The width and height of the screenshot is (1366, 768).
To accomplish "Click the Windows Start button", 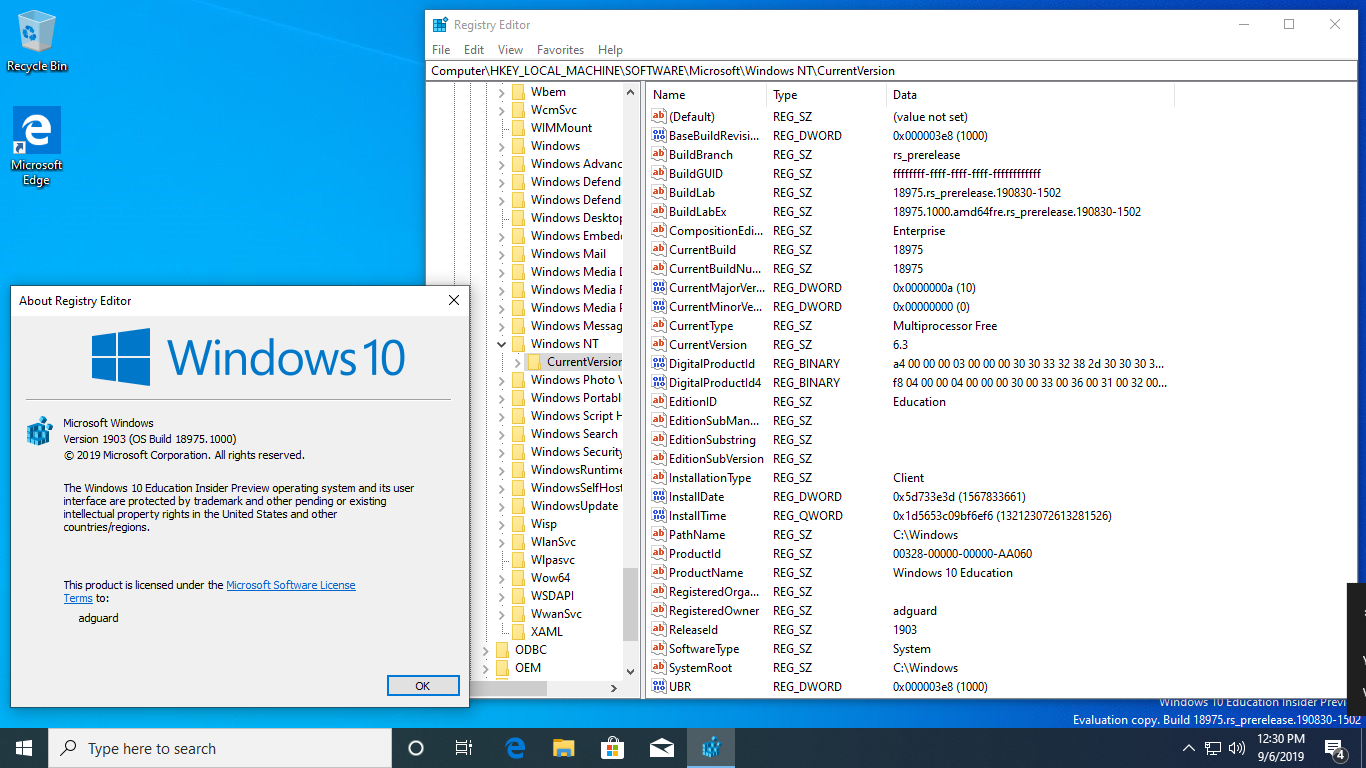I will click(x=24, y=748).
